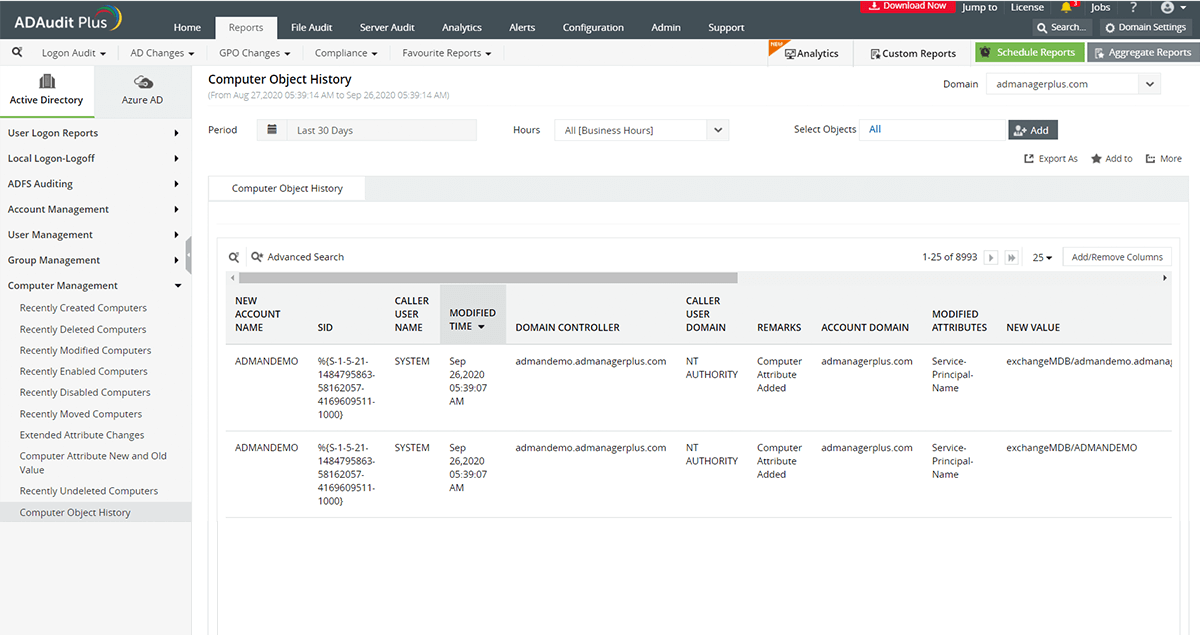The height and width of the screenshot is (635, 1200).
Task: Click the help question mark icon
Action: tap(1133, 7)
